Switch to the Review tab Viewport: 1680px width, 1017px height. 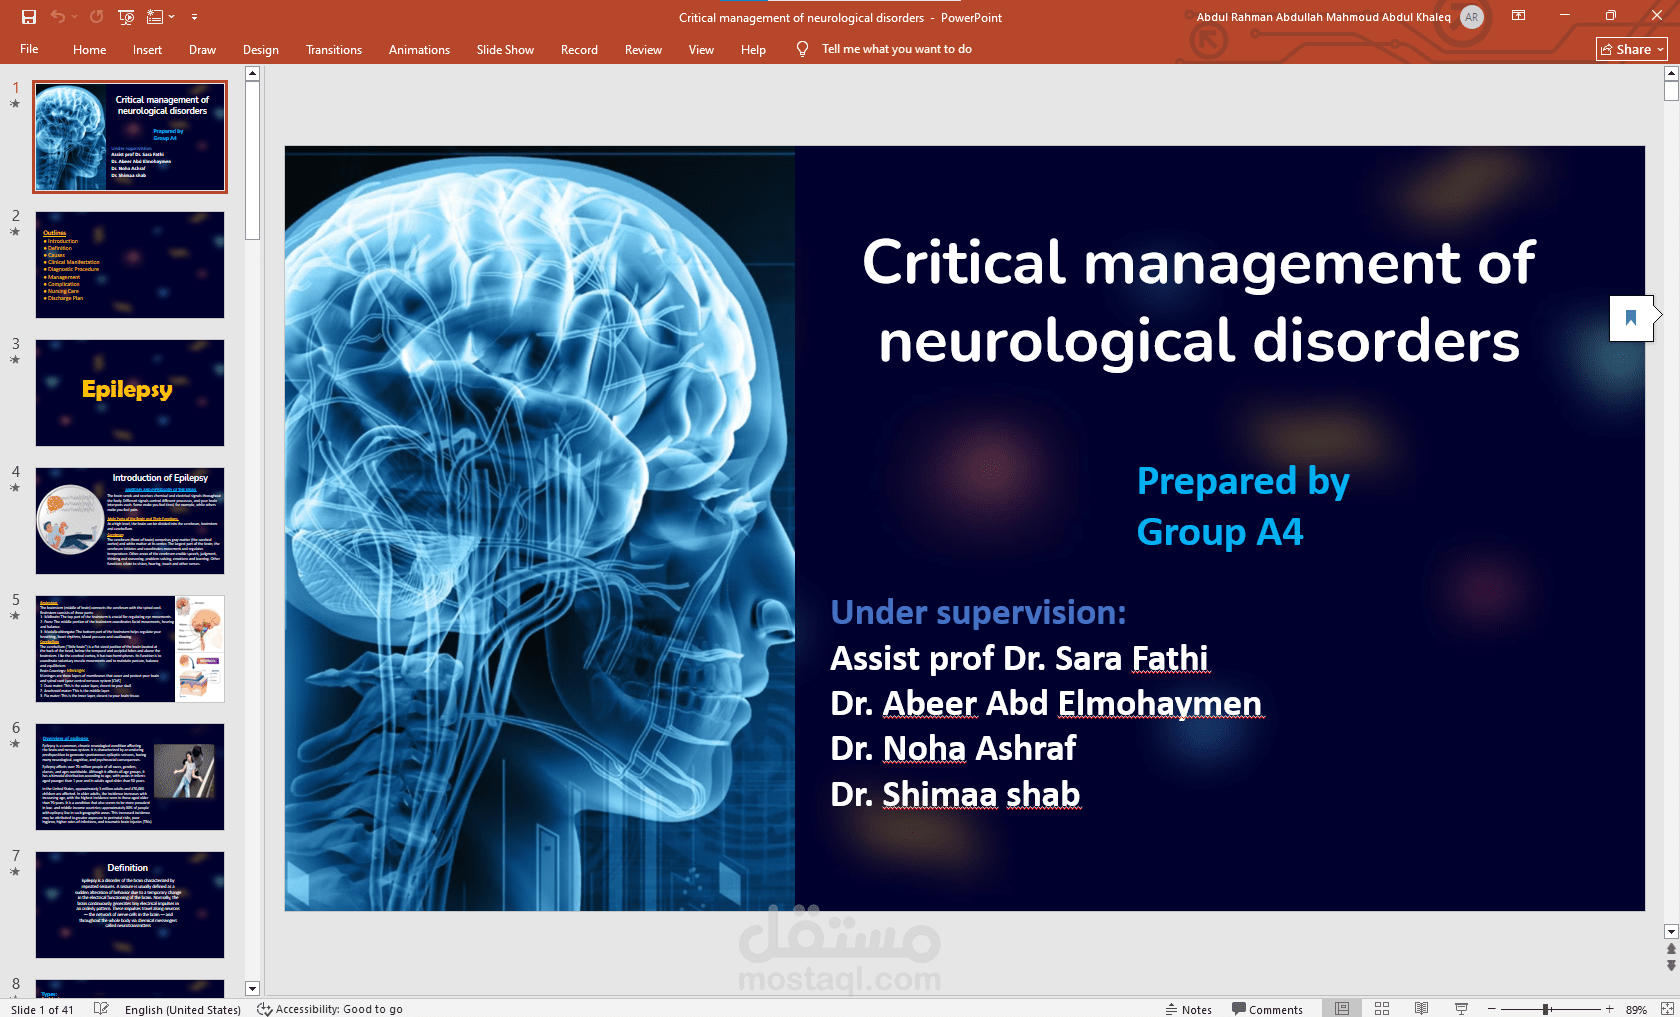(643, 49)
